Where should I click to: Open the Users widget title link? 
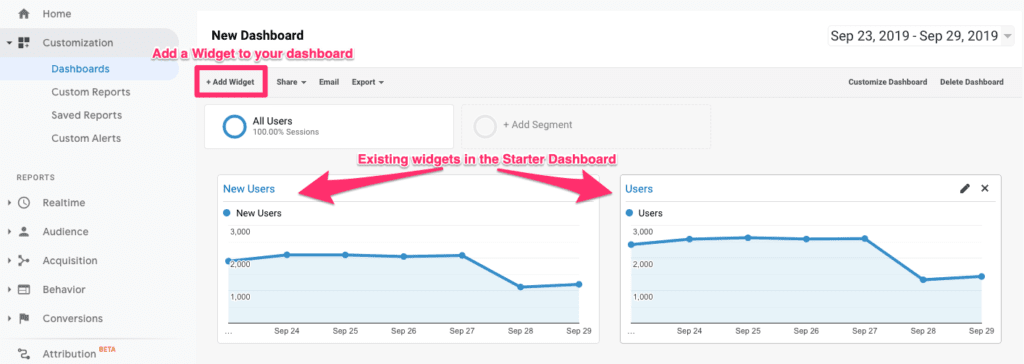[x=639, y=189]
